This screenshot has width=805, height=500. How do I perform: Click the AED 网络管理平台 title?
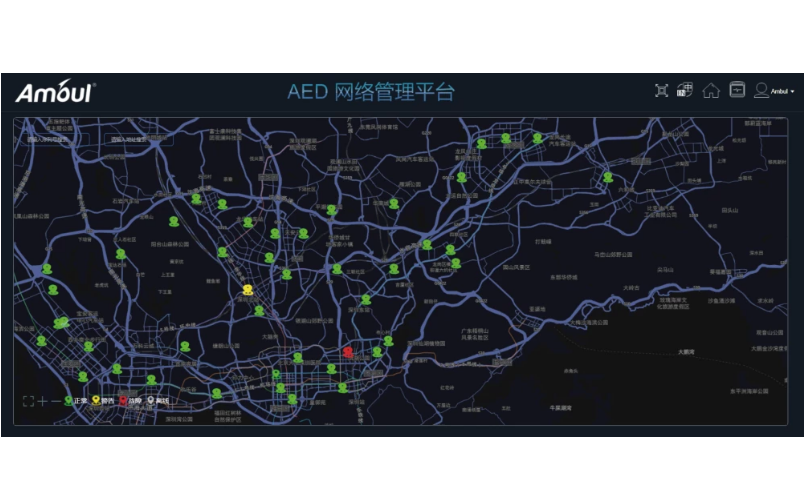[x=370, y=92]
